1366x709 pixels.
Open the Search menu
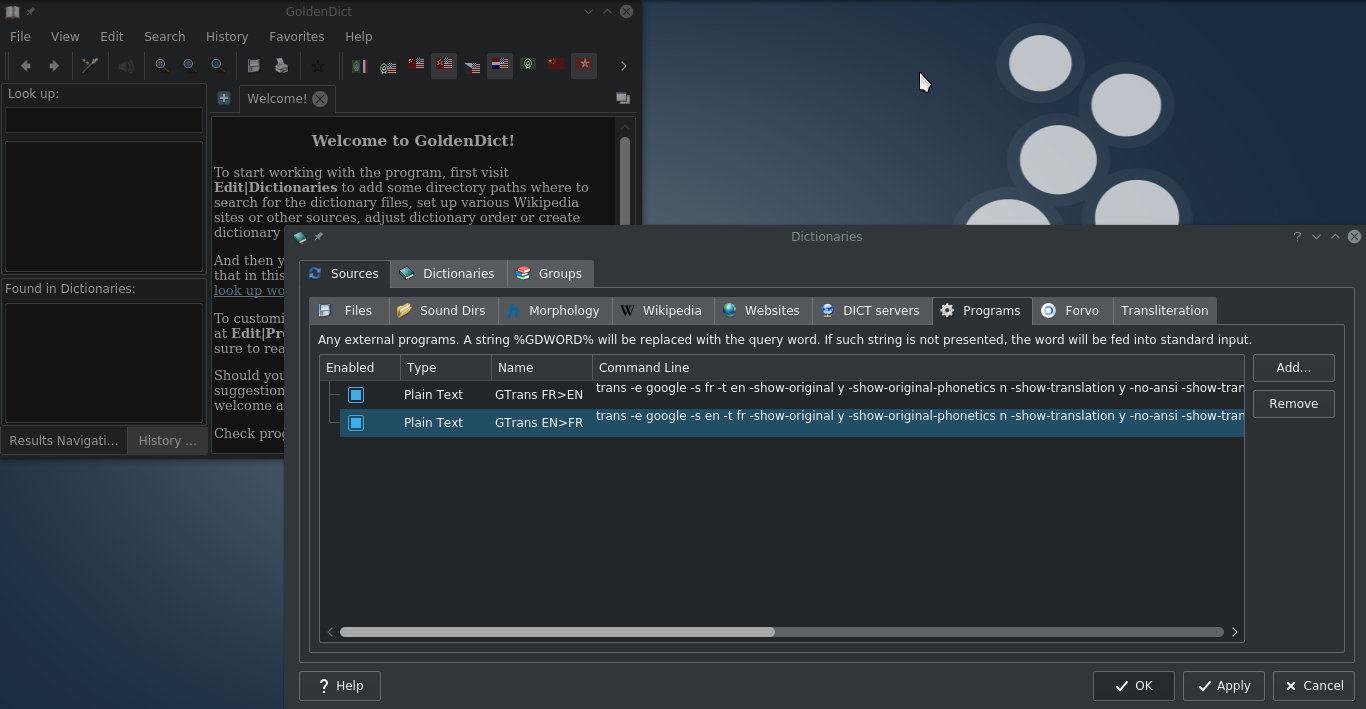(x=164, y=36)
